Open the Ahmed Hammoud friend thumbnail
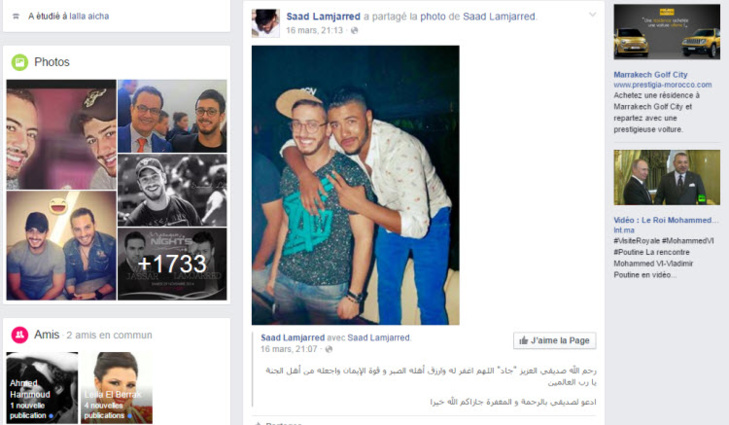This screenshot has width=729, height=425. [x=42, y=388]
